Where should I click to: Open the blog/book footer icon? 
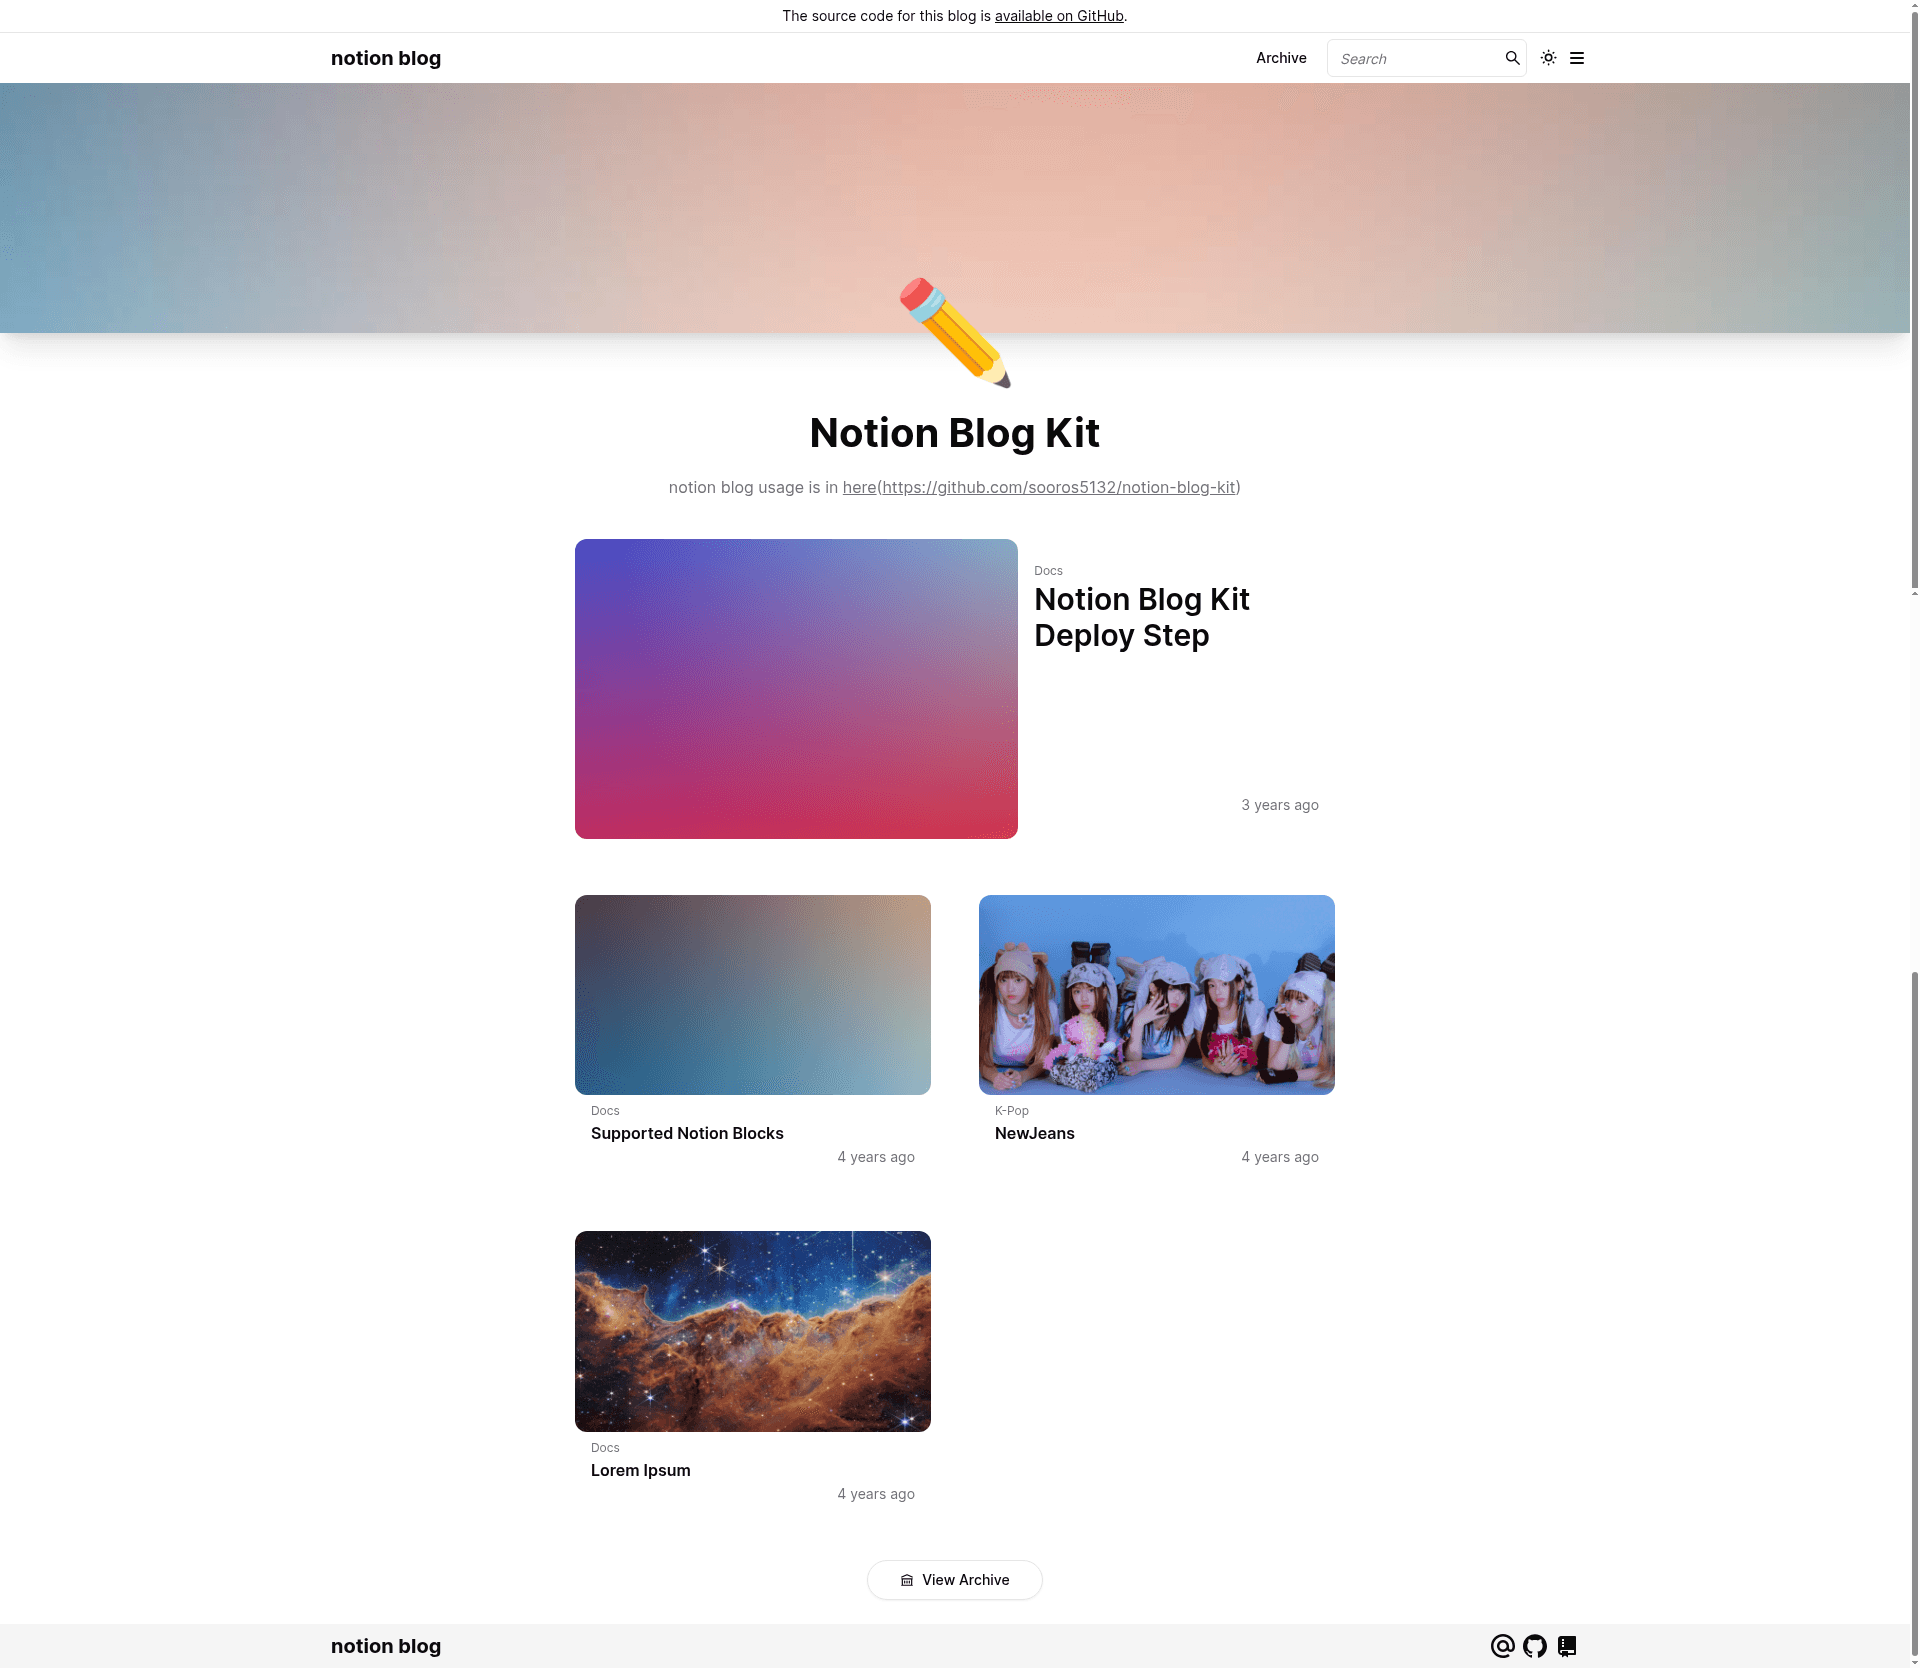(x=1566, y=1646)
